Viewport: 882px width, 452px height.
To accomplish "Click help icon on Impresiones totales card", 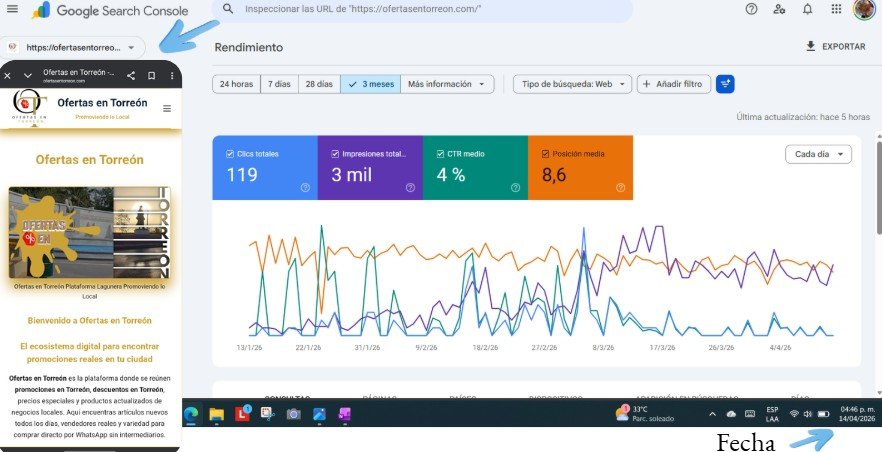I will pos(410,188).
